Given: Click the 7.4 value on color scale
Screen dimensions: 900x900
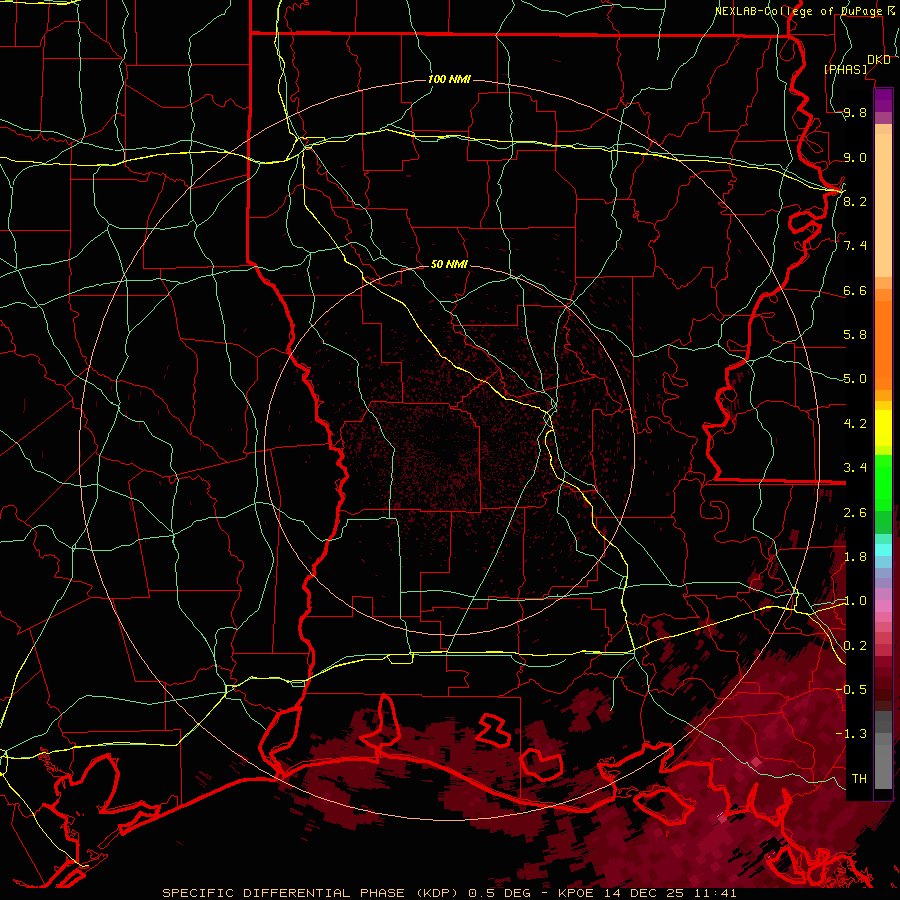Looking at the screenshot, I should pos(855,246).
